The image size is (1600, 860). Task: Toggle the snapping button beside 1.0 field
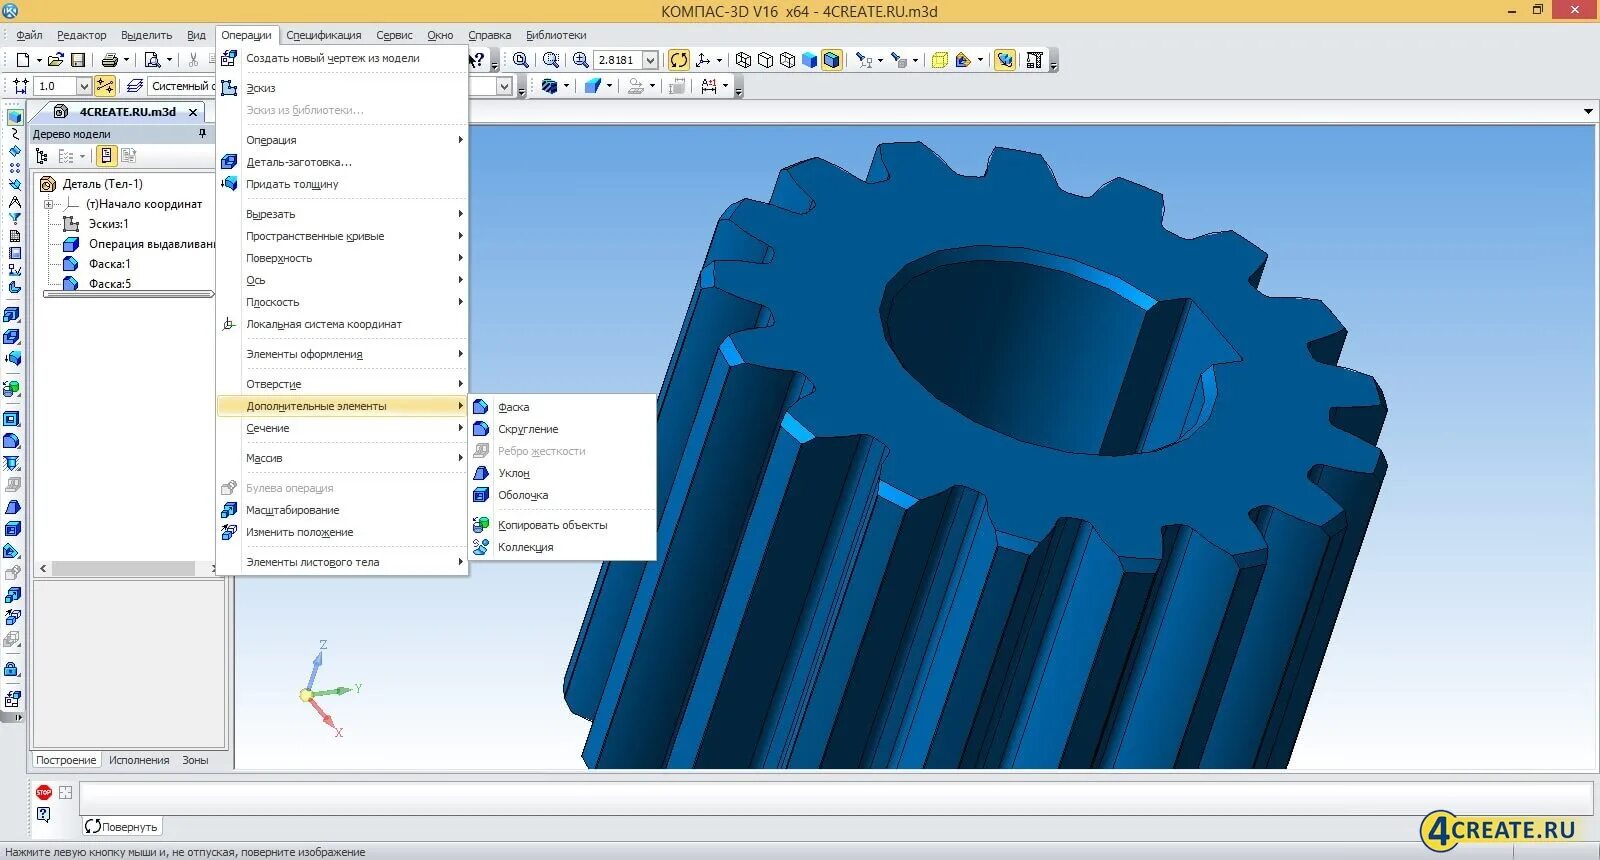click(x=105, y=86)
